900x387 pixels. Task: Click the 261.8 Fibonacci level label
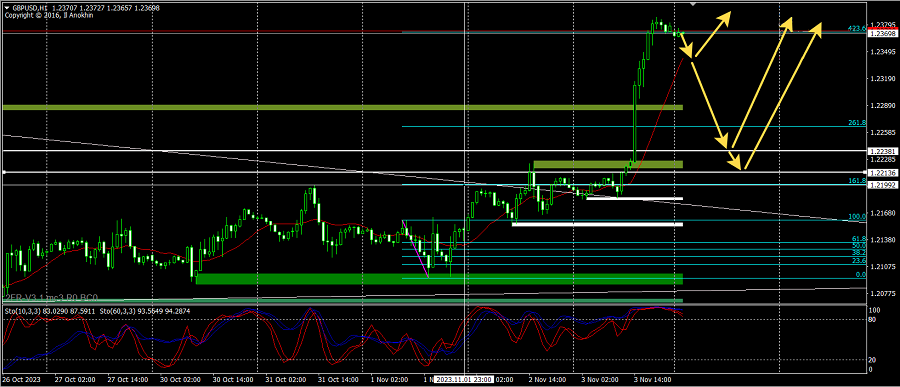pos(857,123)
